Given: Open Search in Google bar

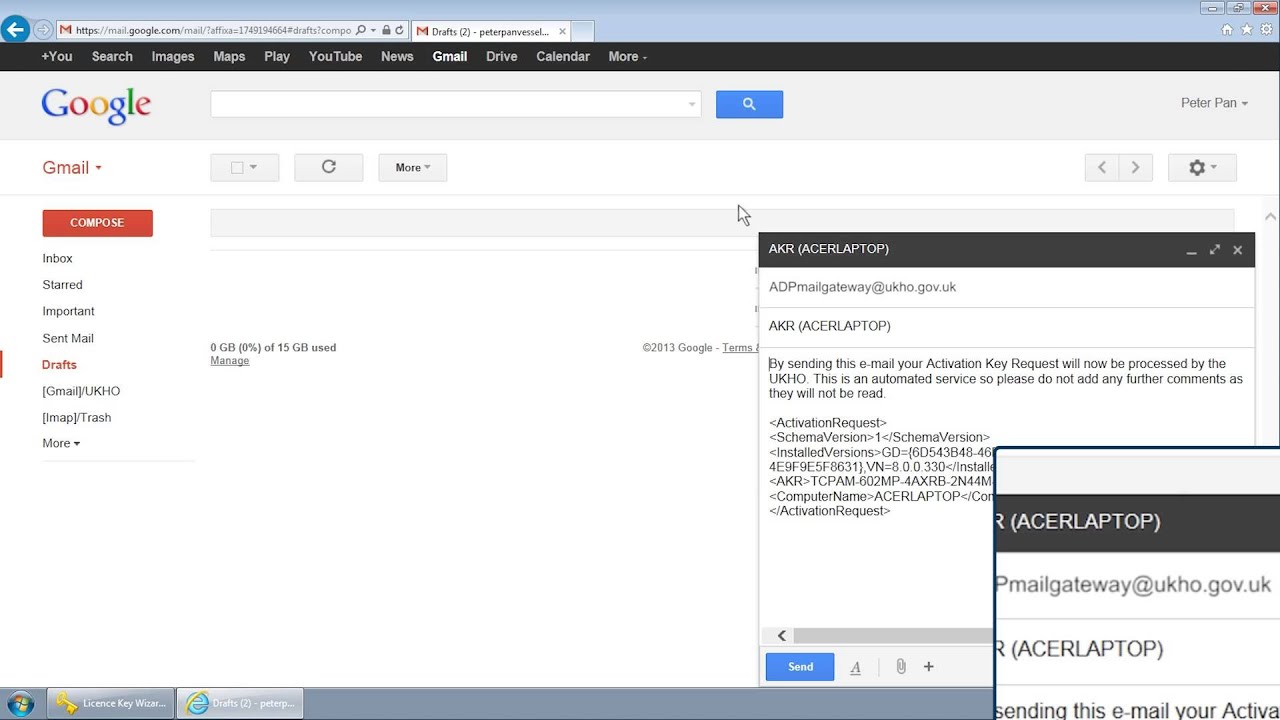Looking at the screenshot, I should click(112, 57).
